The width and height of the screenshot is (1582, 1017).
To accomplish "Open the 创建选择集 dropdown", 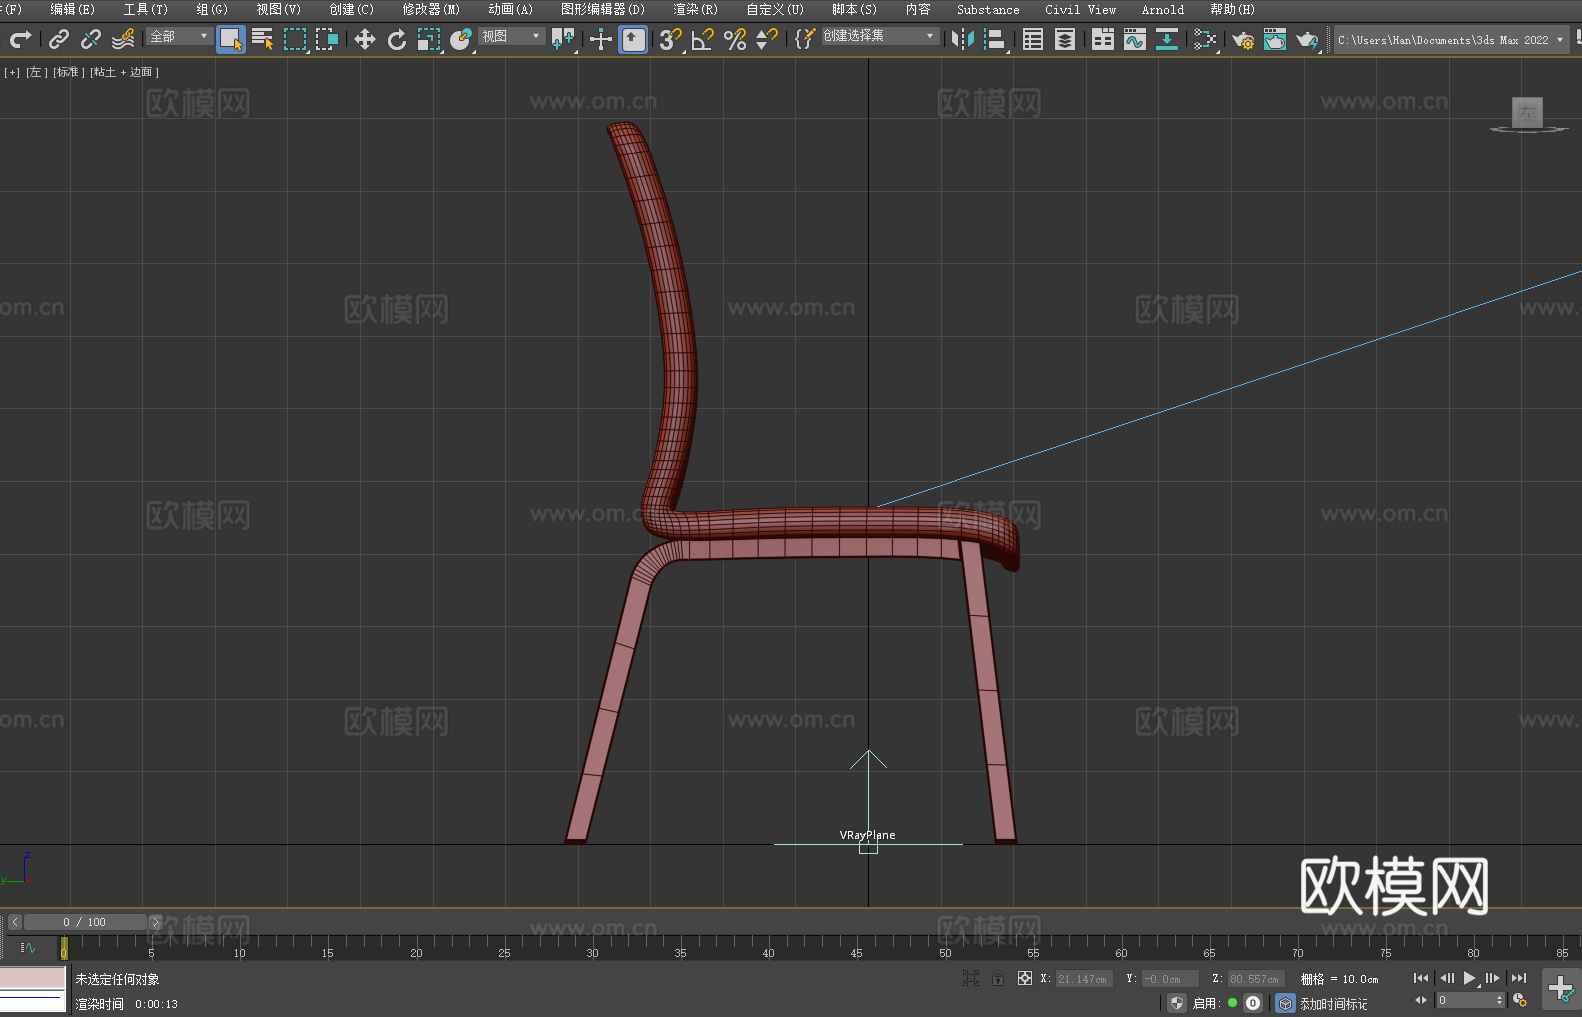I will coord(880,36).
